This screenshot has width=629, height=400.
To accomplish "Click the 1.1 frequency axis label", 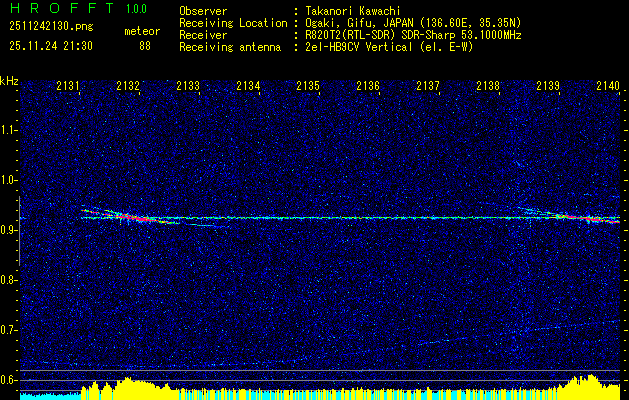I will point(9,129).
